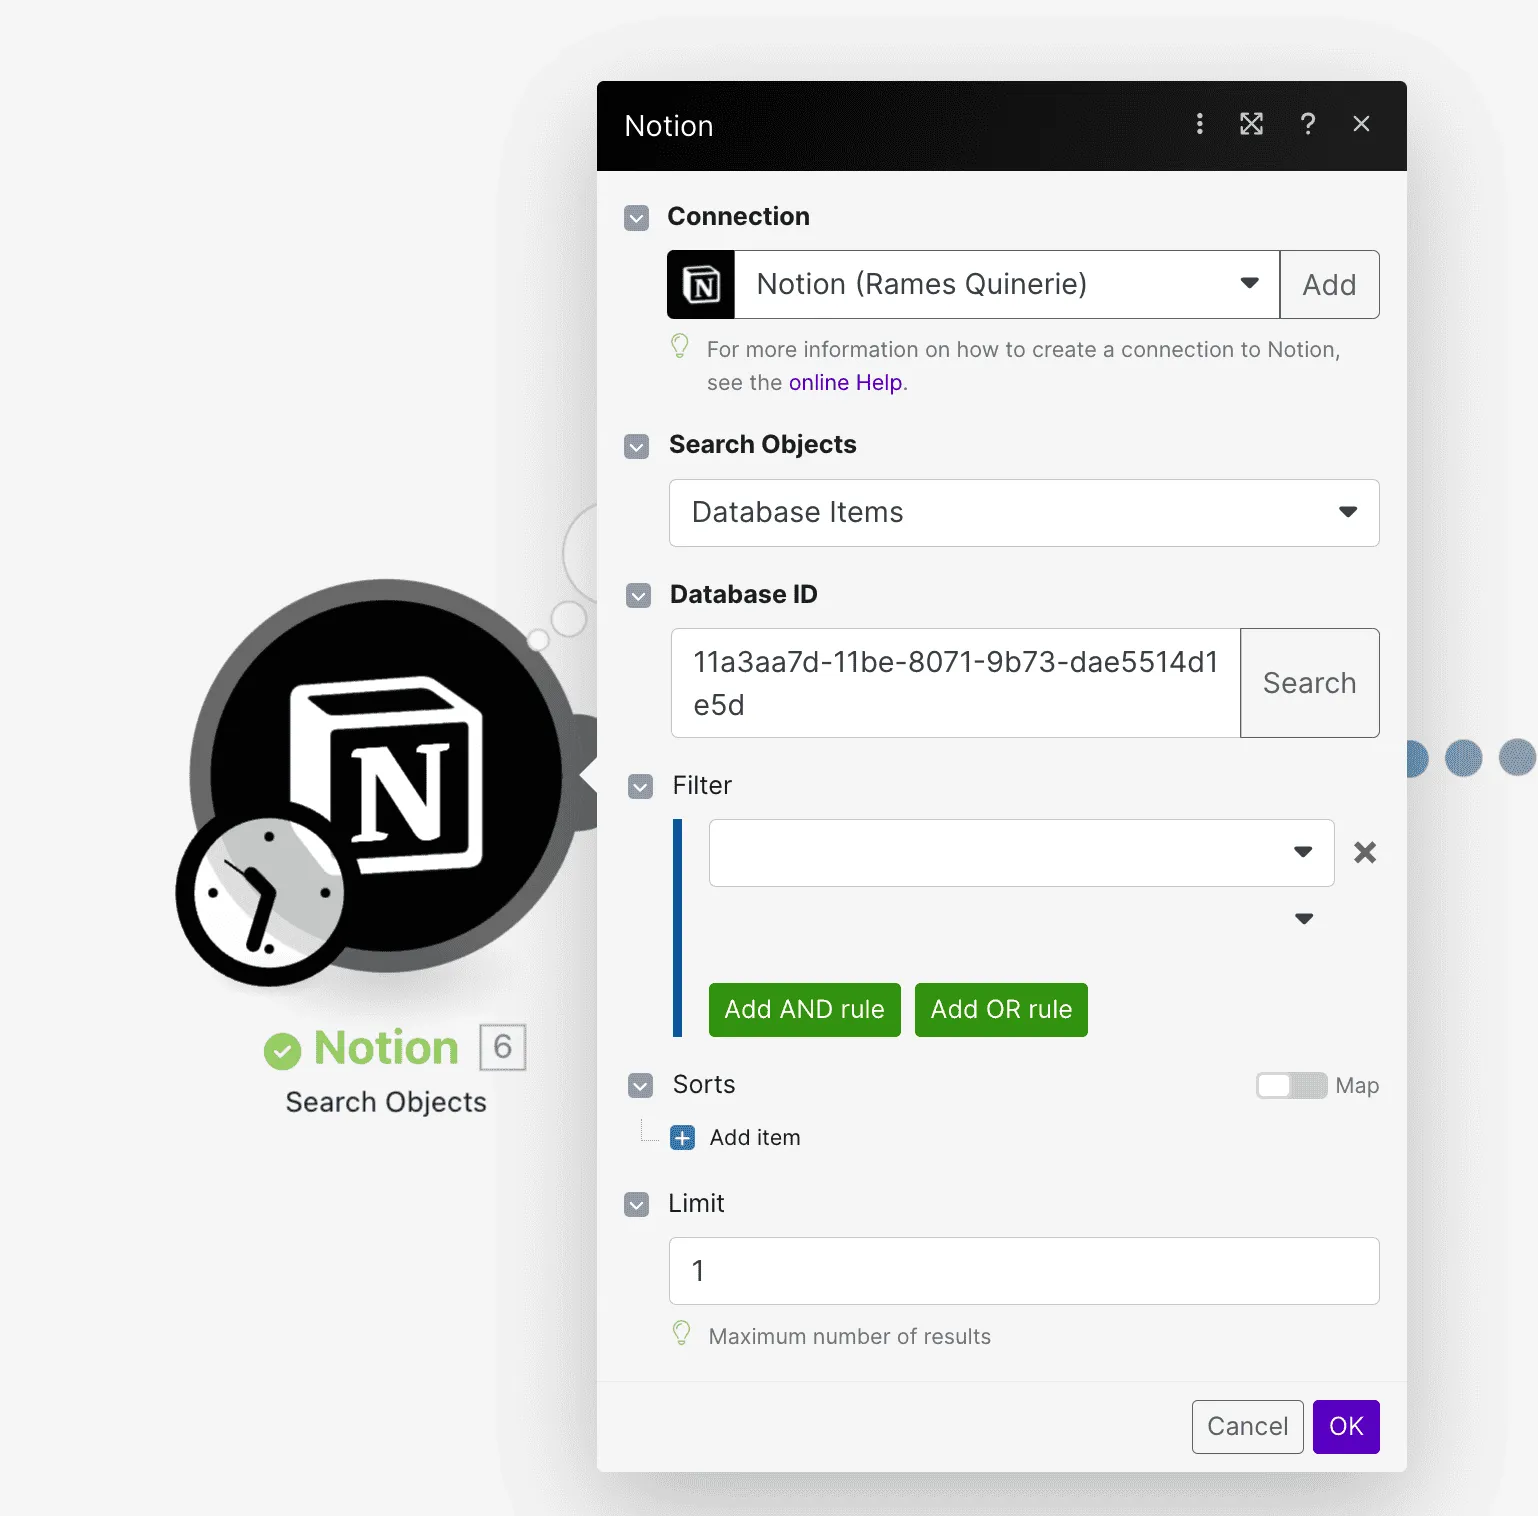Click the Notion title in dialog header
The width and height of the screenshot is (1538, 1516).
pyautogui.click(x=669, y=126)
